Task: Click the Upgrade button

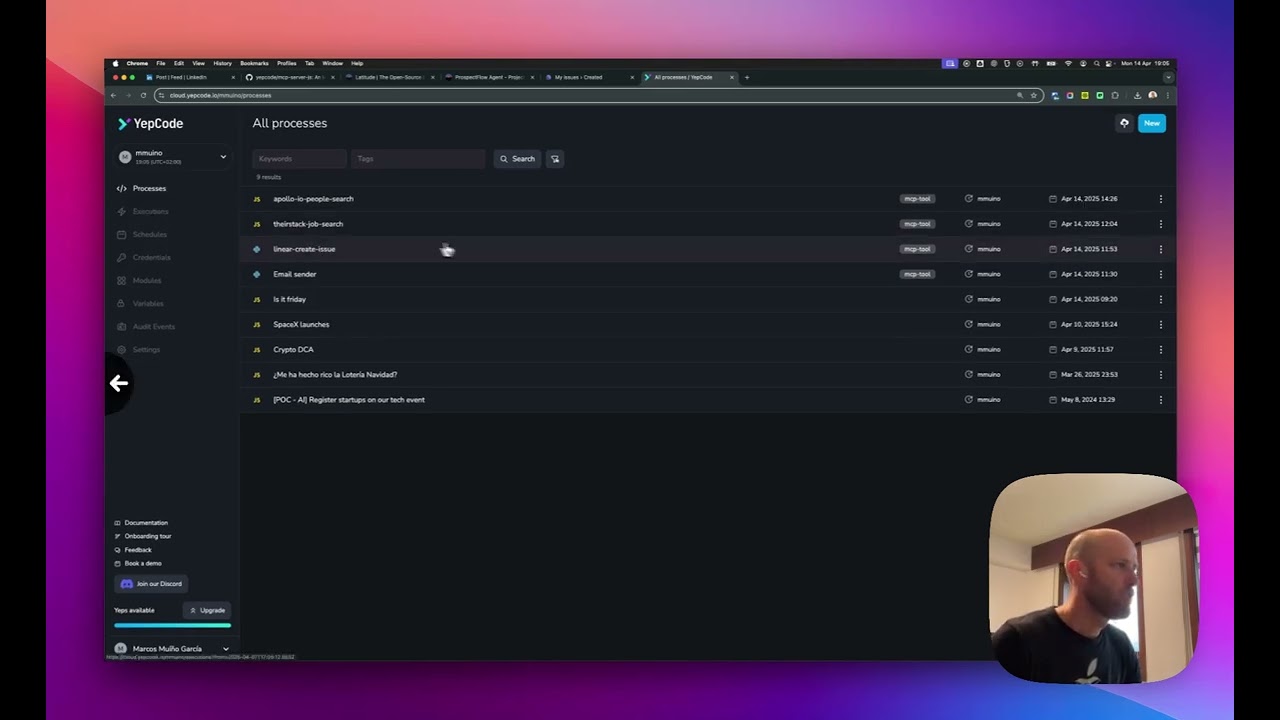Action: 208,610
